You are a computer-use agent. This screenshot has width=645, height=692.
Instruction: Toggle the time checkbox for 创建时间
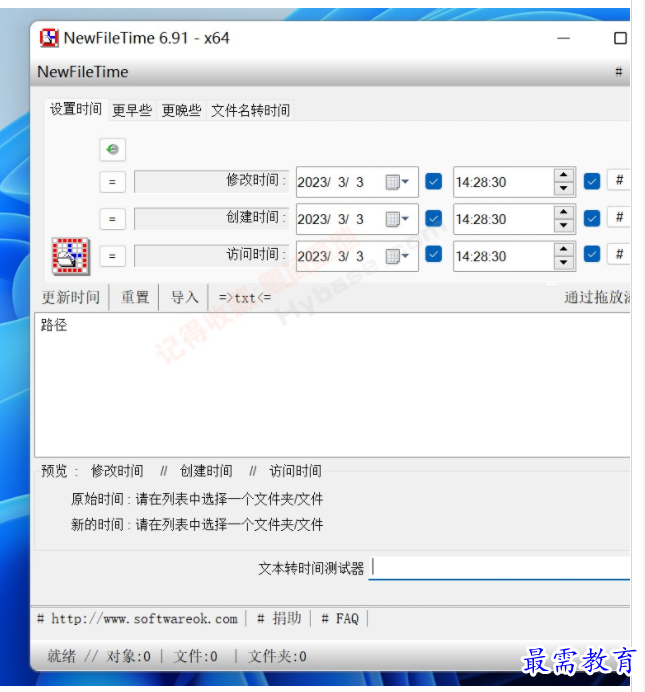592,218
